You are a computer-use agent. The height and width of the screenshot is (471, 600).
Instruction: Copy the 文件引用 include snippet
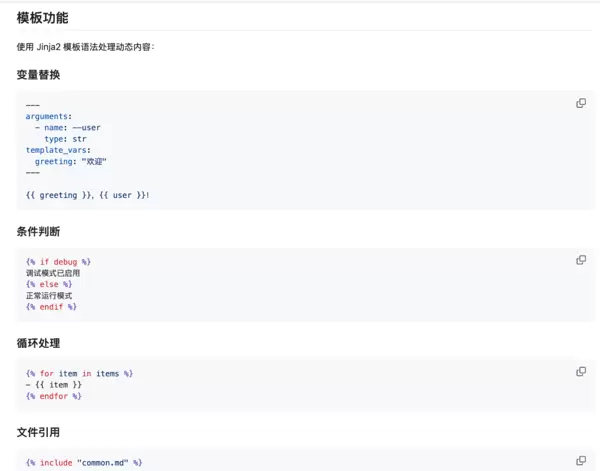pos(581,460)
